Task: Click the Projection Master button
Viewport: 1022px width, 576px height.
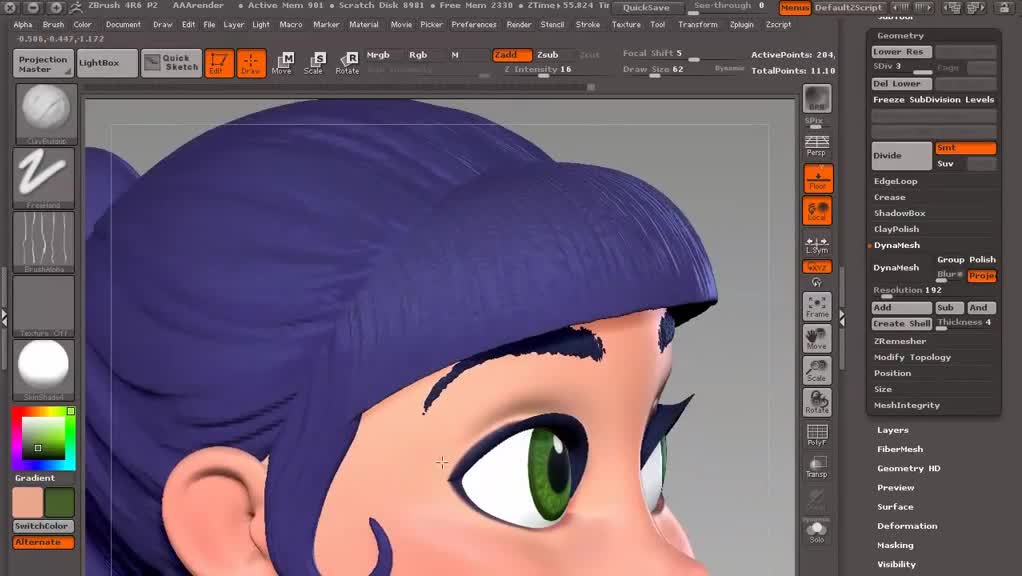Action: pyautogui.click(x=42, y=63)
